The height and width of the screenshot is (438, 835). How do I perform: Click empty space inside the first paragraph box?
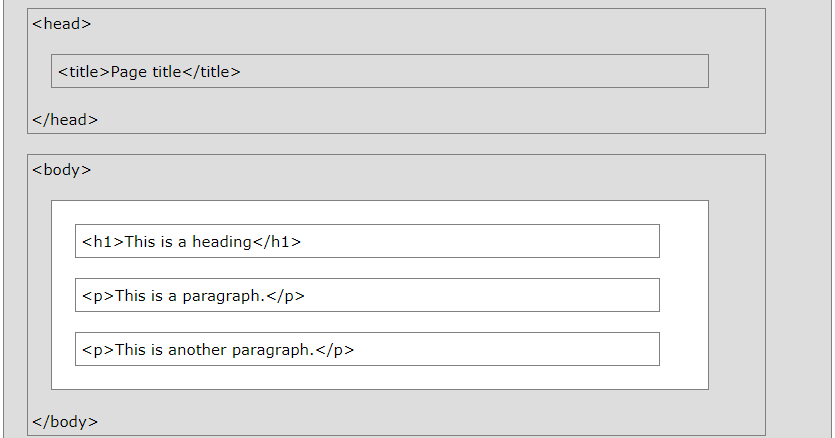(480, 295)
